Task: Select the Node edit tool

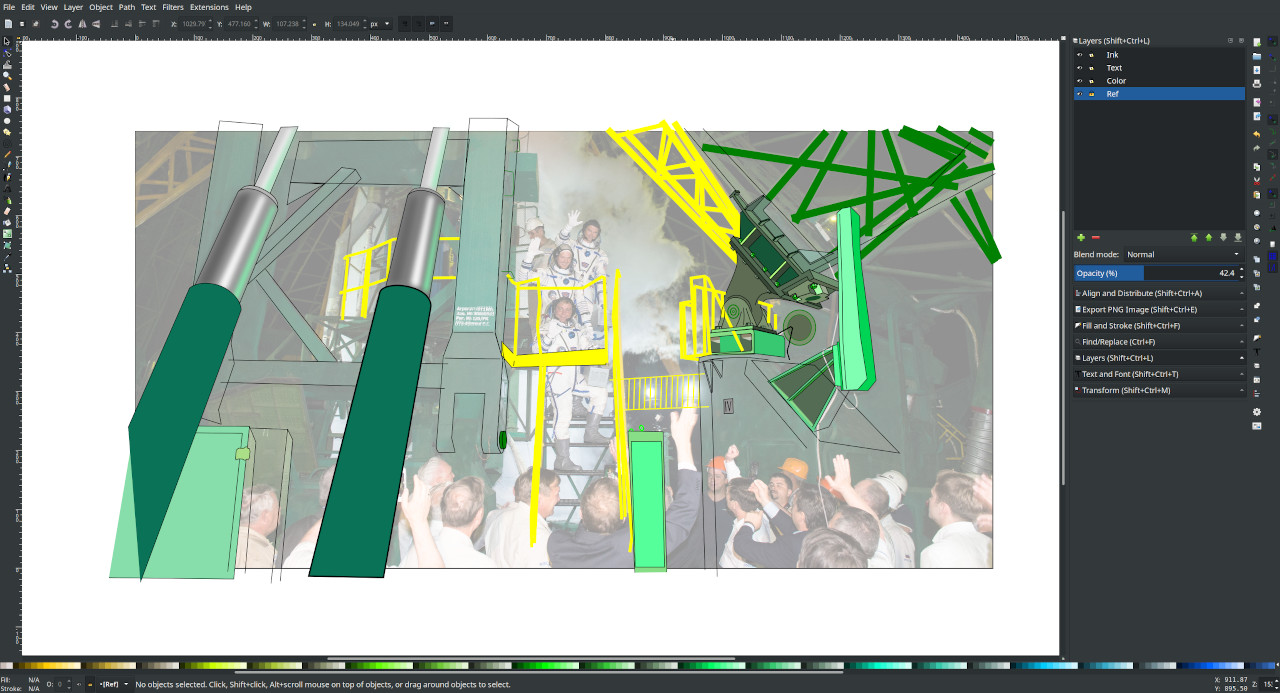Action: [7, 53]
